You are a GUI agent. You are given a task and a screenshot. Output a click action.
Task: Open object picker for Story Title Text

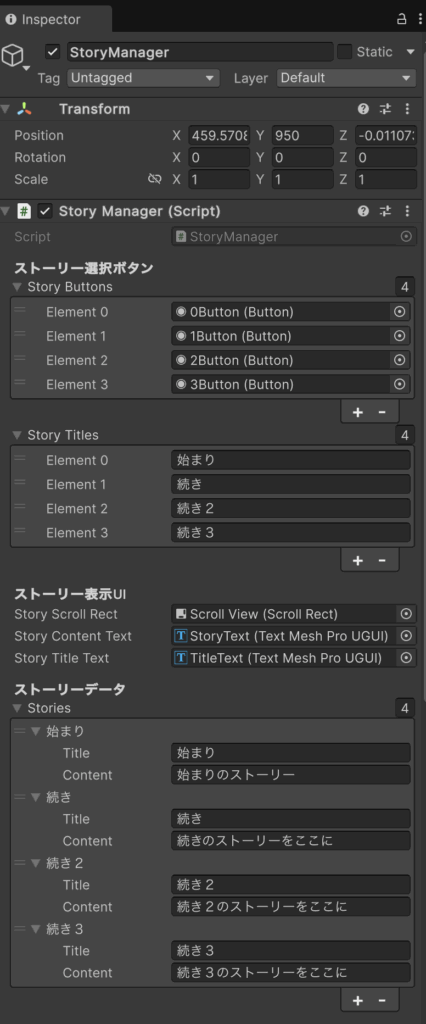tap(406, 658)
